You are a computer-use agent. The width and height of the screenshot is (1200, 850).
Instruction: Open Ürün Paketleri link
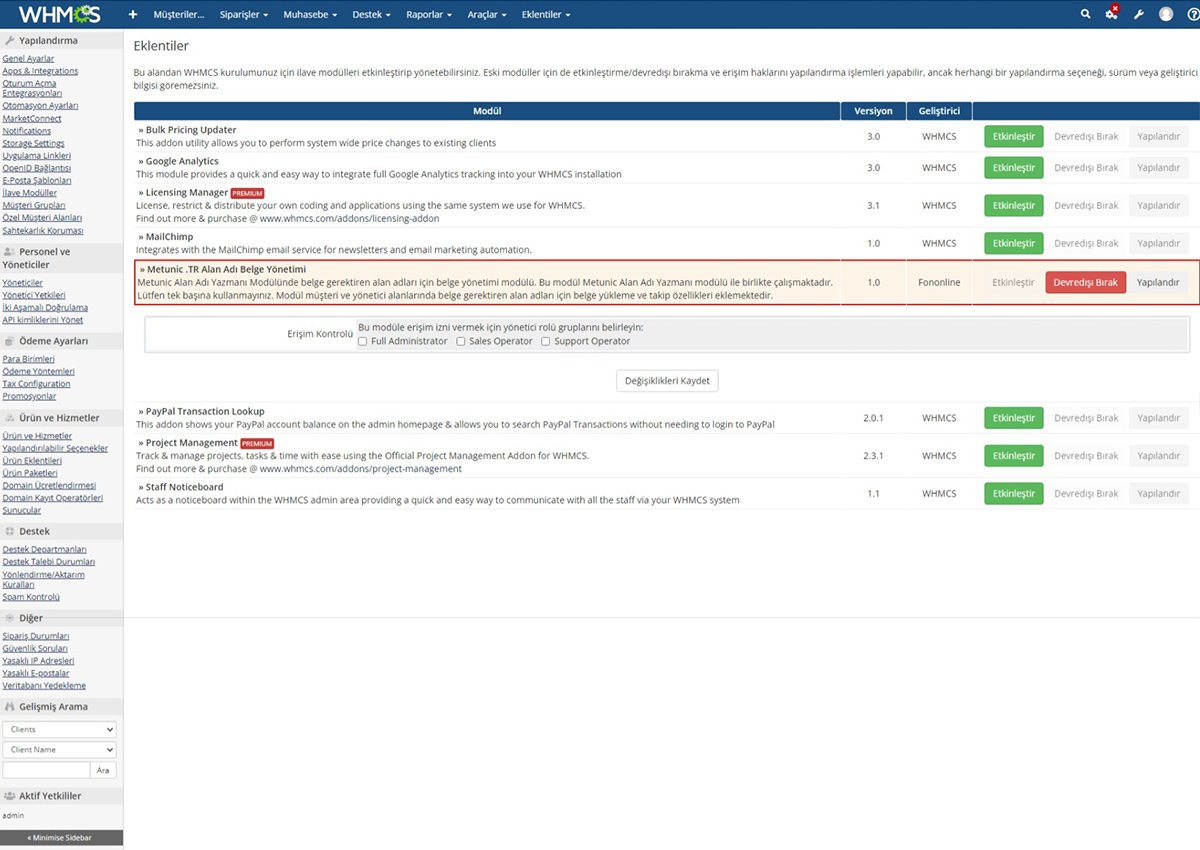click(x=30, y=473)
